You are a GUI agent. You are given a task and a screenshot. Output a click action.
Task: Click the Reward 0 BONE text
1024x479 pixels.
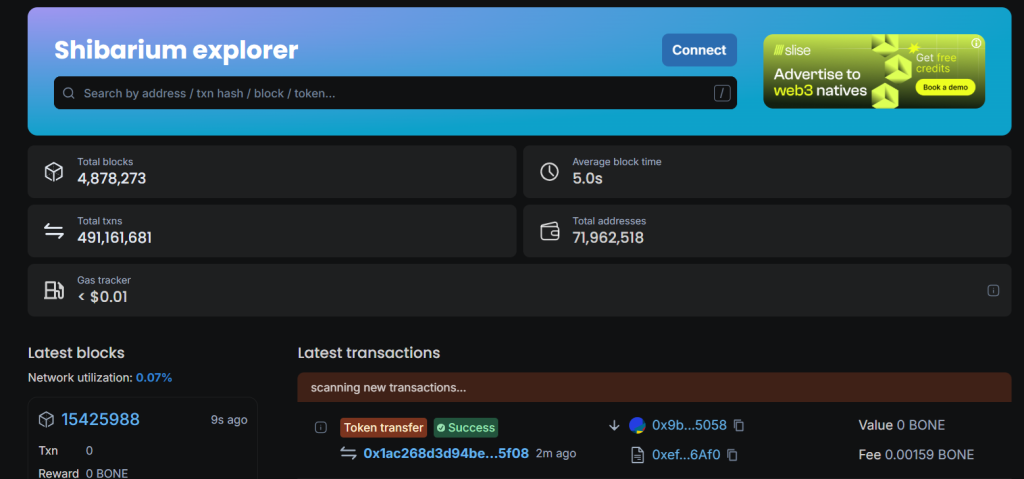coord(83,473)
